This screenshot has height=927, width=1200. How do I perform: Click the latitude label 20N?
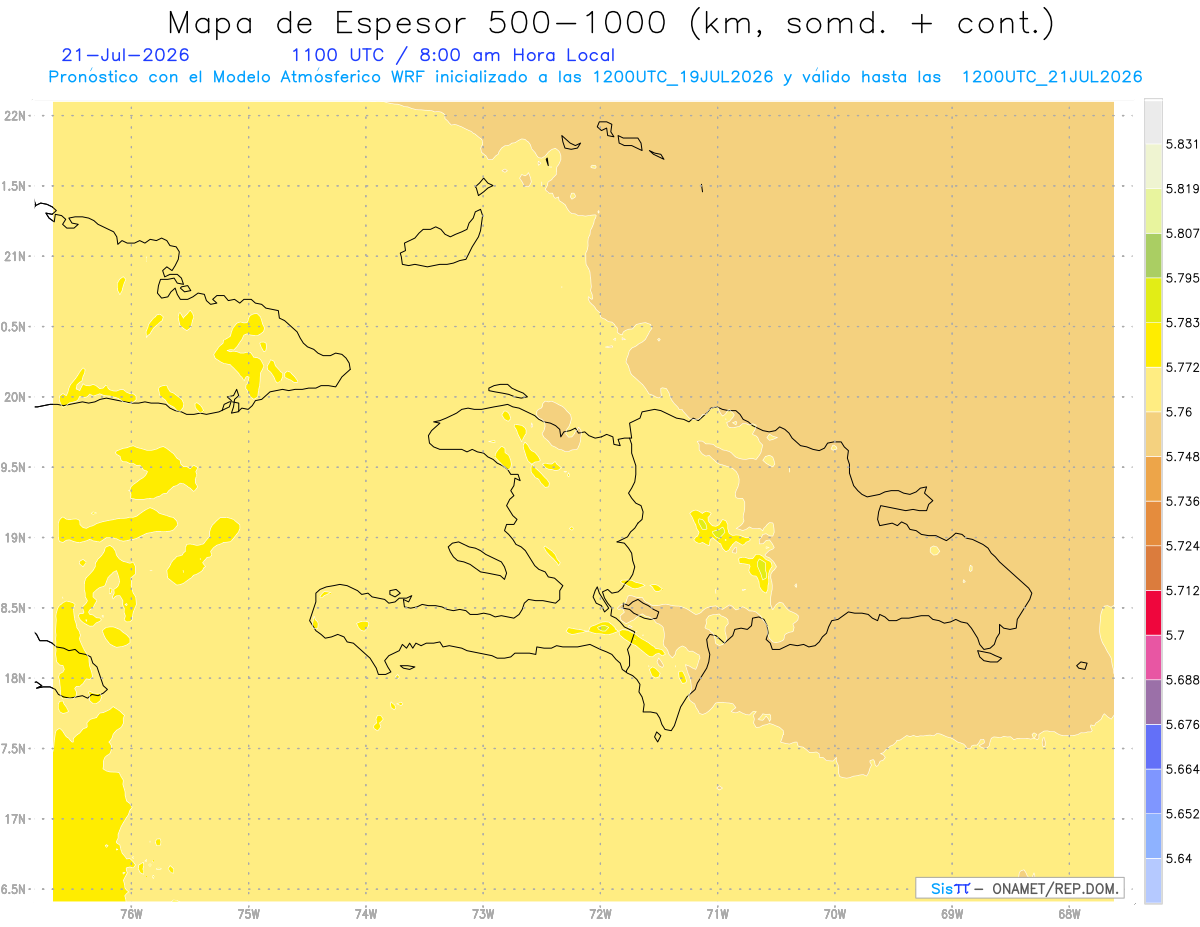pyautogui.click(x=14, y=397)
